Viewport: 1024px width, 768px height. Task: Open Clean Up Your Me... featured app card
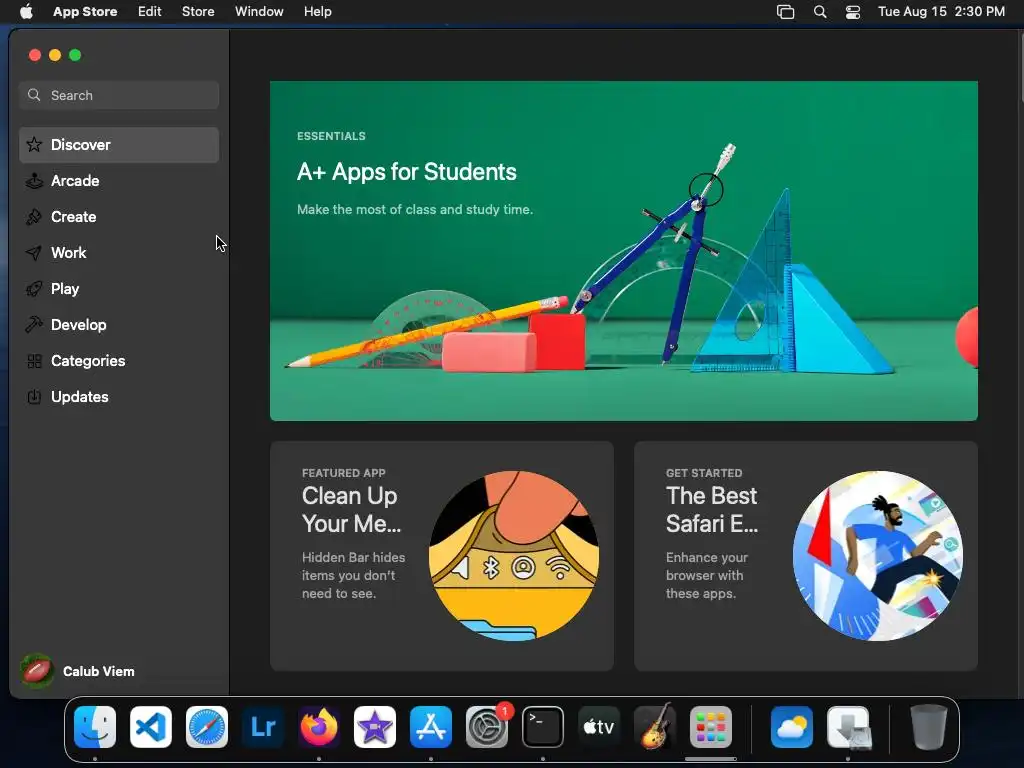(x=441, y=556)
